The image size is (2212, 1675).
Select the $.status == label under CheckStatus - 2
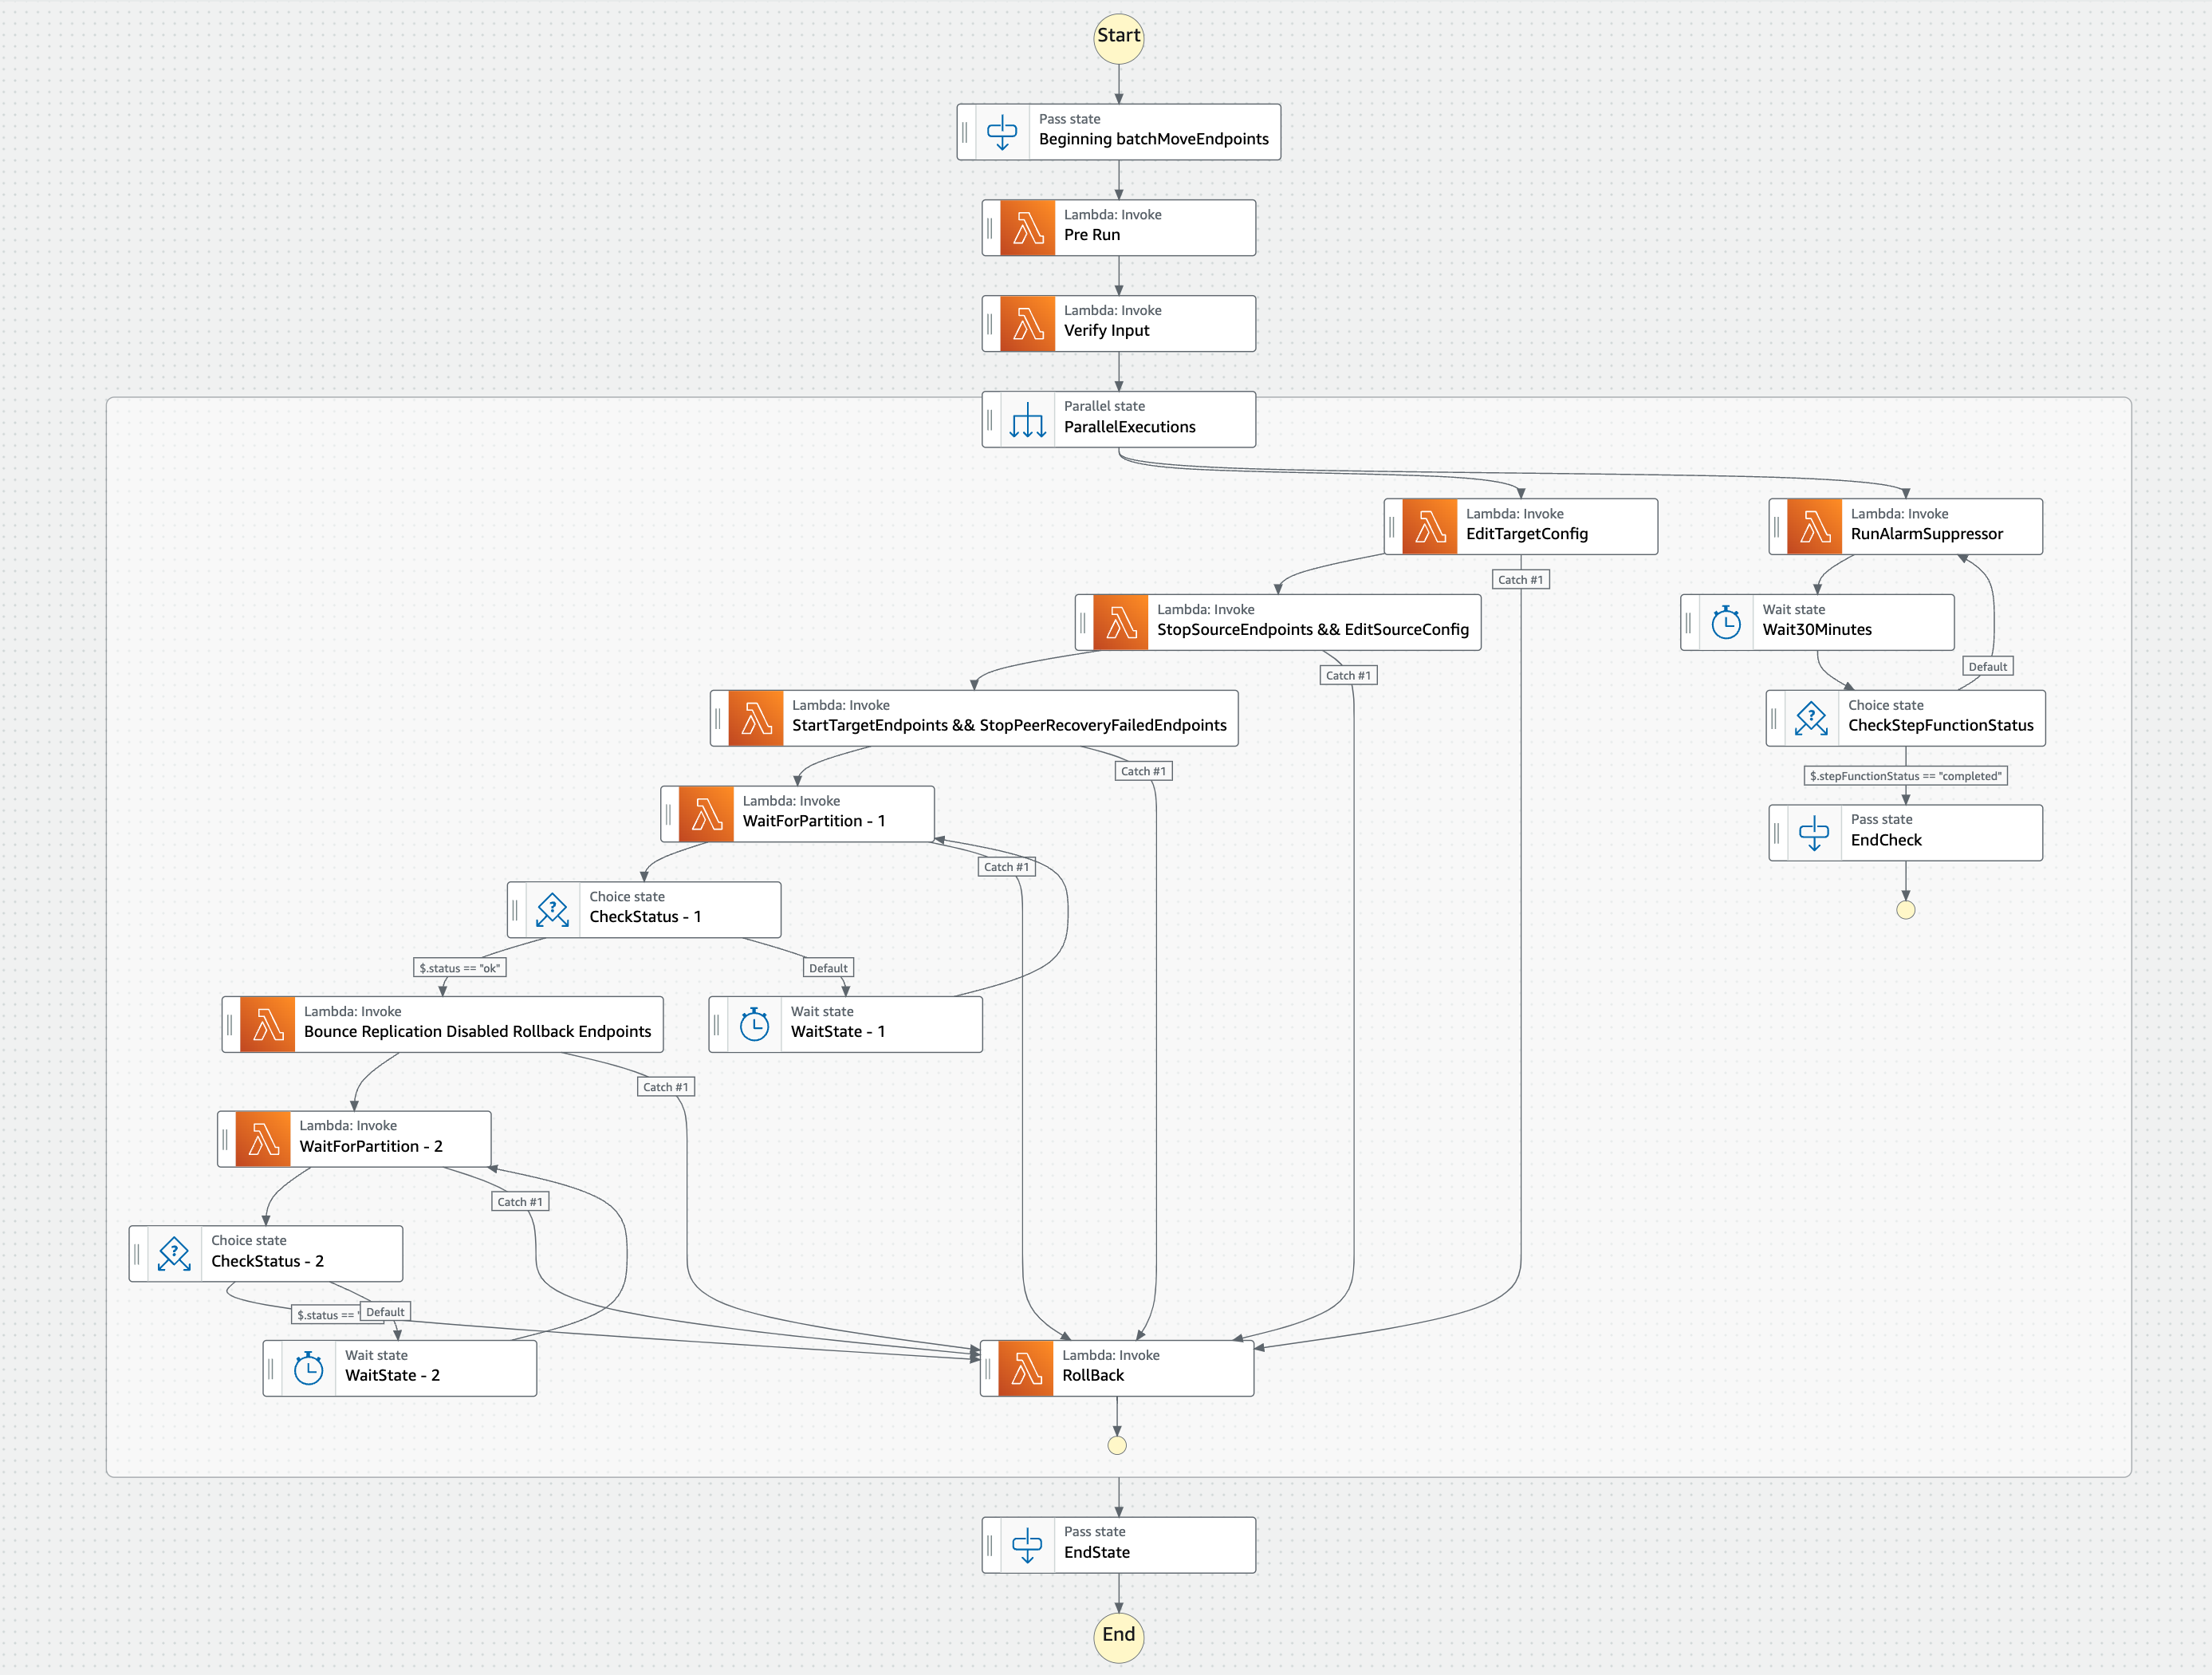326,1315
